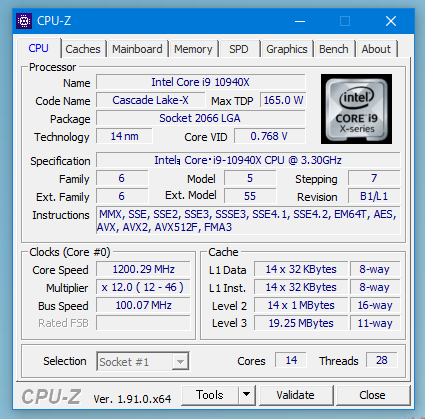425x419 pixels.
Task: Click the Package value Socket 2066 LGA
Action: 201,118
